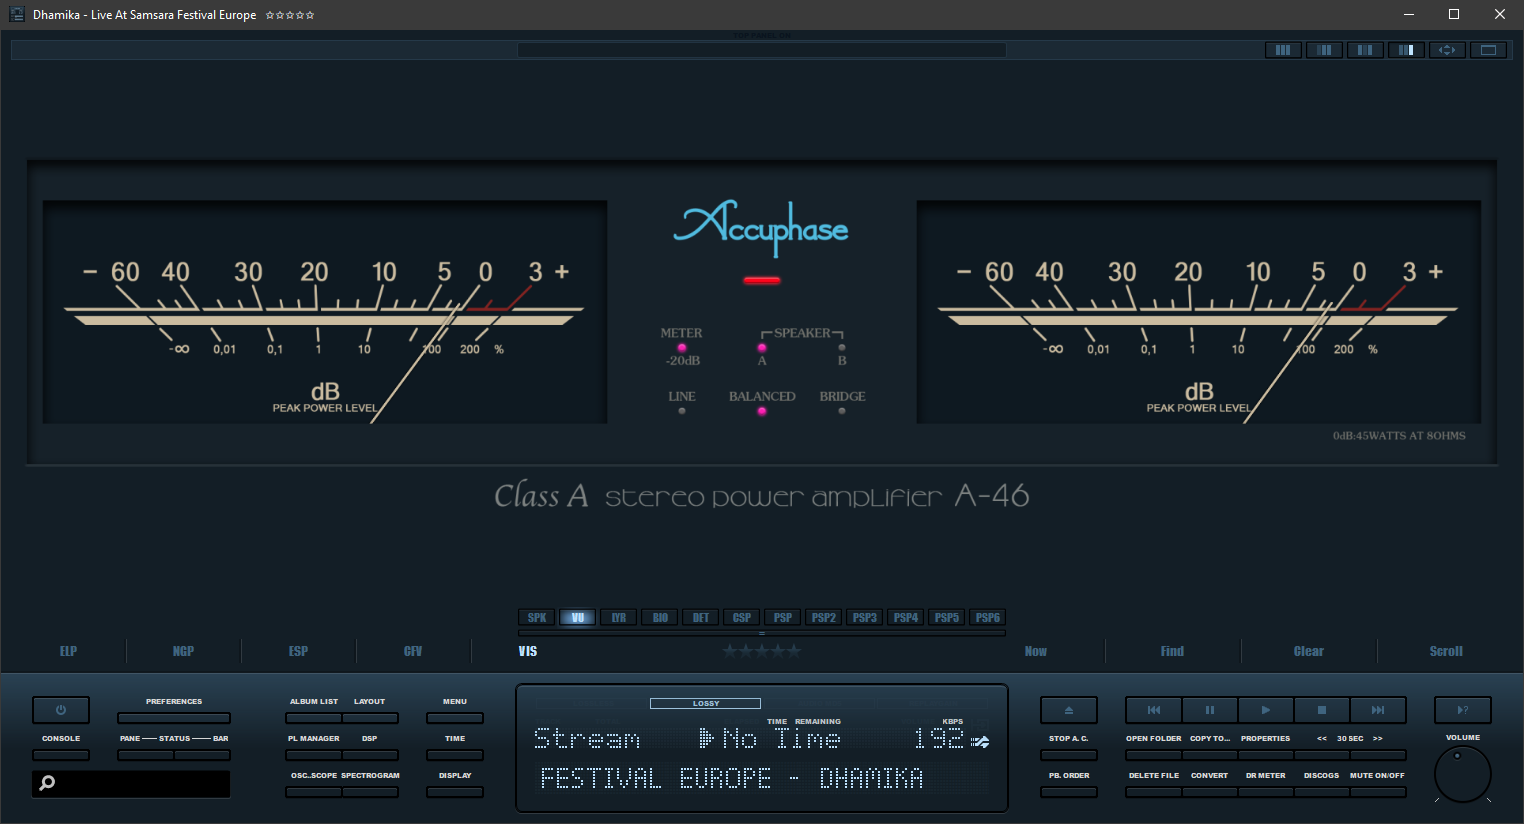Screen dimensions: 1524x824
Task: Open PREFERENCES
Action: (174, 718)
